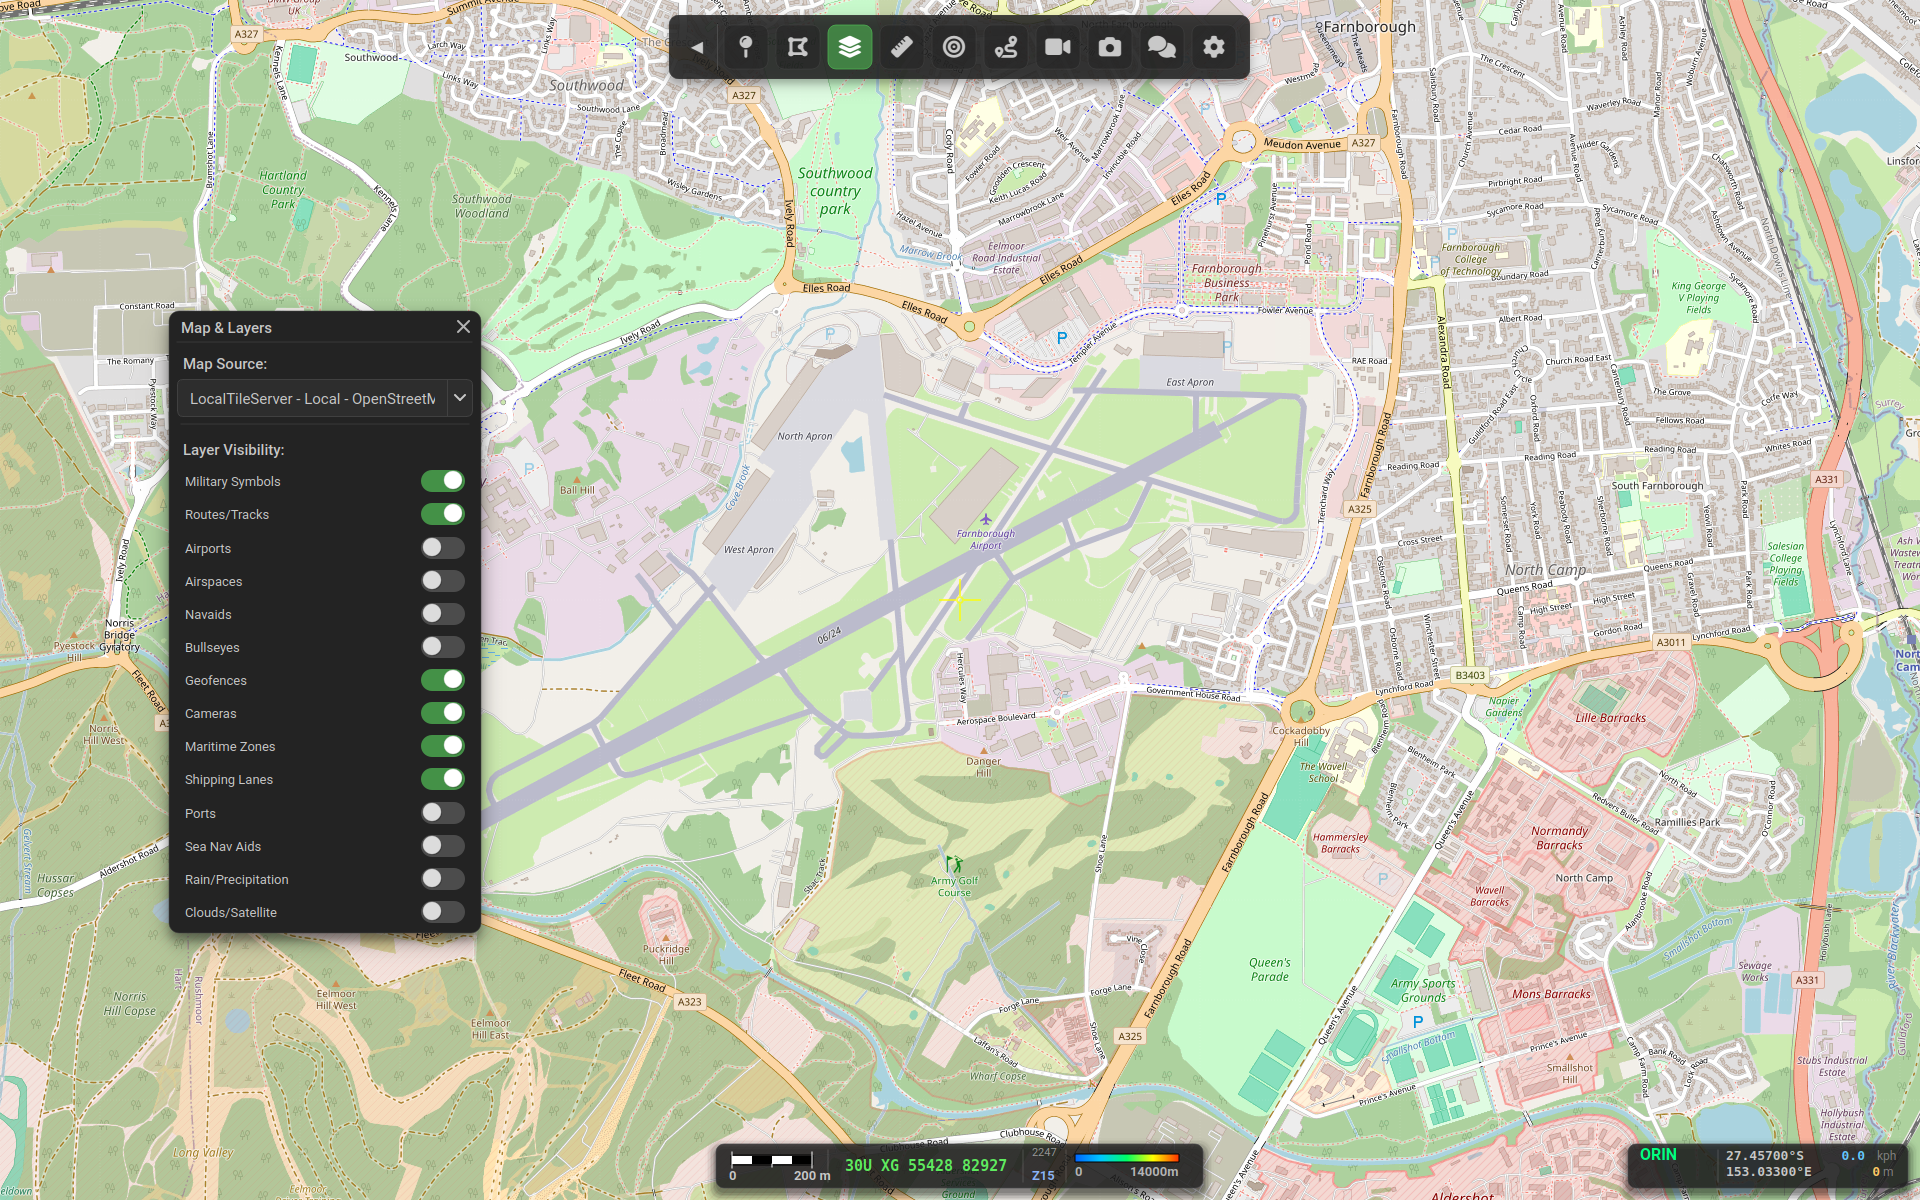Enable the Rain/Precipitation overlay
This screenshot has width=1920, height=1200.
point(441,879)
